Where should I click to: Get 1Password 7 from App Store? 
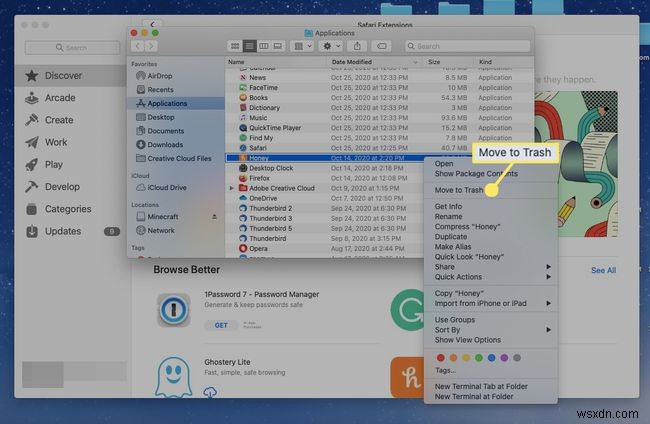point(221,325)
